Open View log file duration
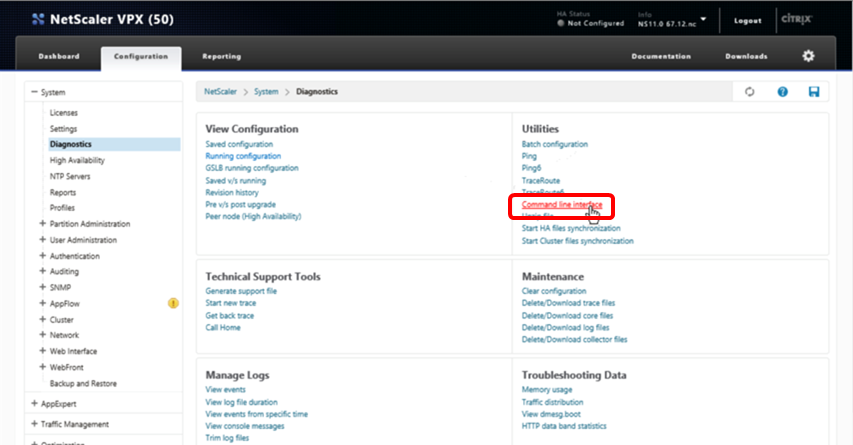 [x=242, y=402]
